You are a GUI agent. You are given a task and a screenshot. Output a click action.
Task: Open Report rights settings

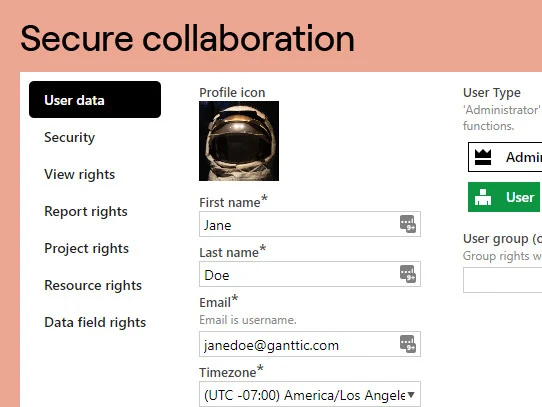(86, 211)
